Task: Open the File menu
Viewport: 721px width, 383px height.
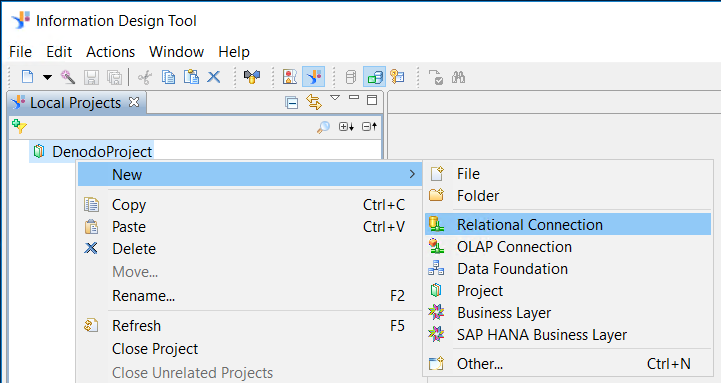Action: pos(20,51)
